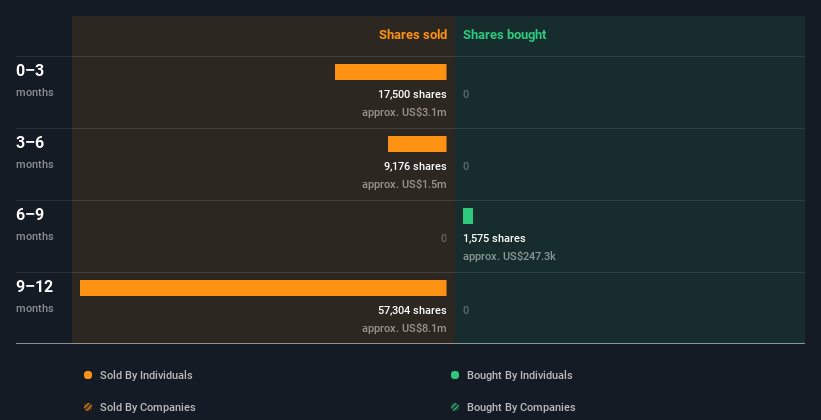
Task: Click the 1,575 shares value
Action: pos(494,238)
